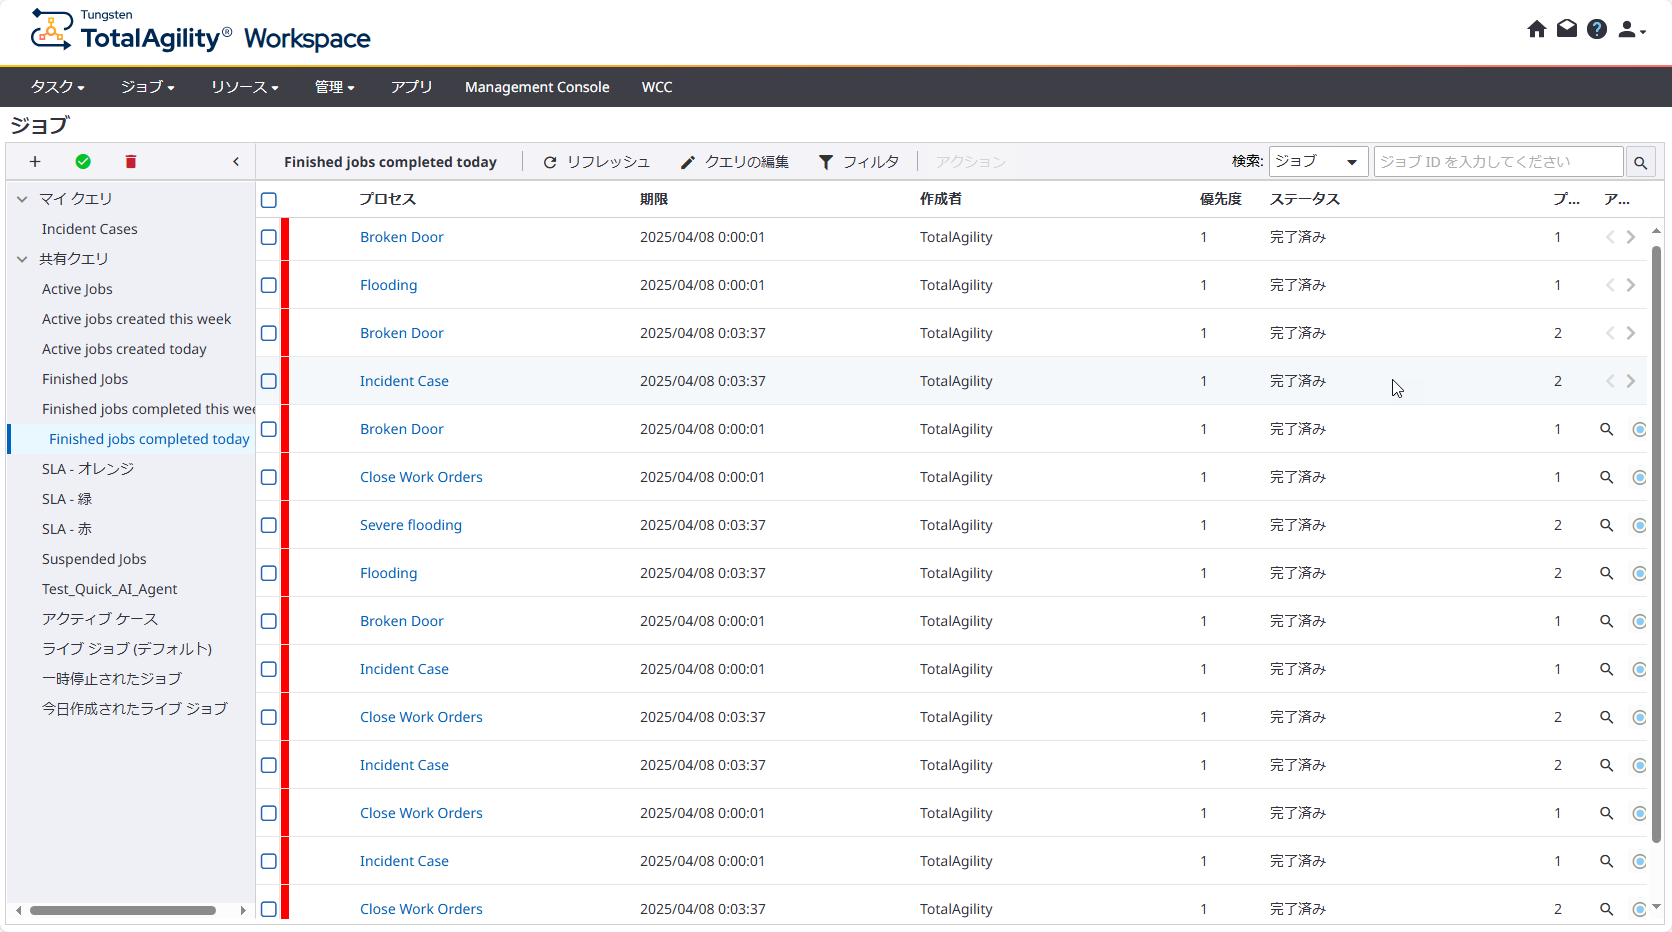Open the mail inbox icon
1672x932 pixels.
click(1567, 29)
